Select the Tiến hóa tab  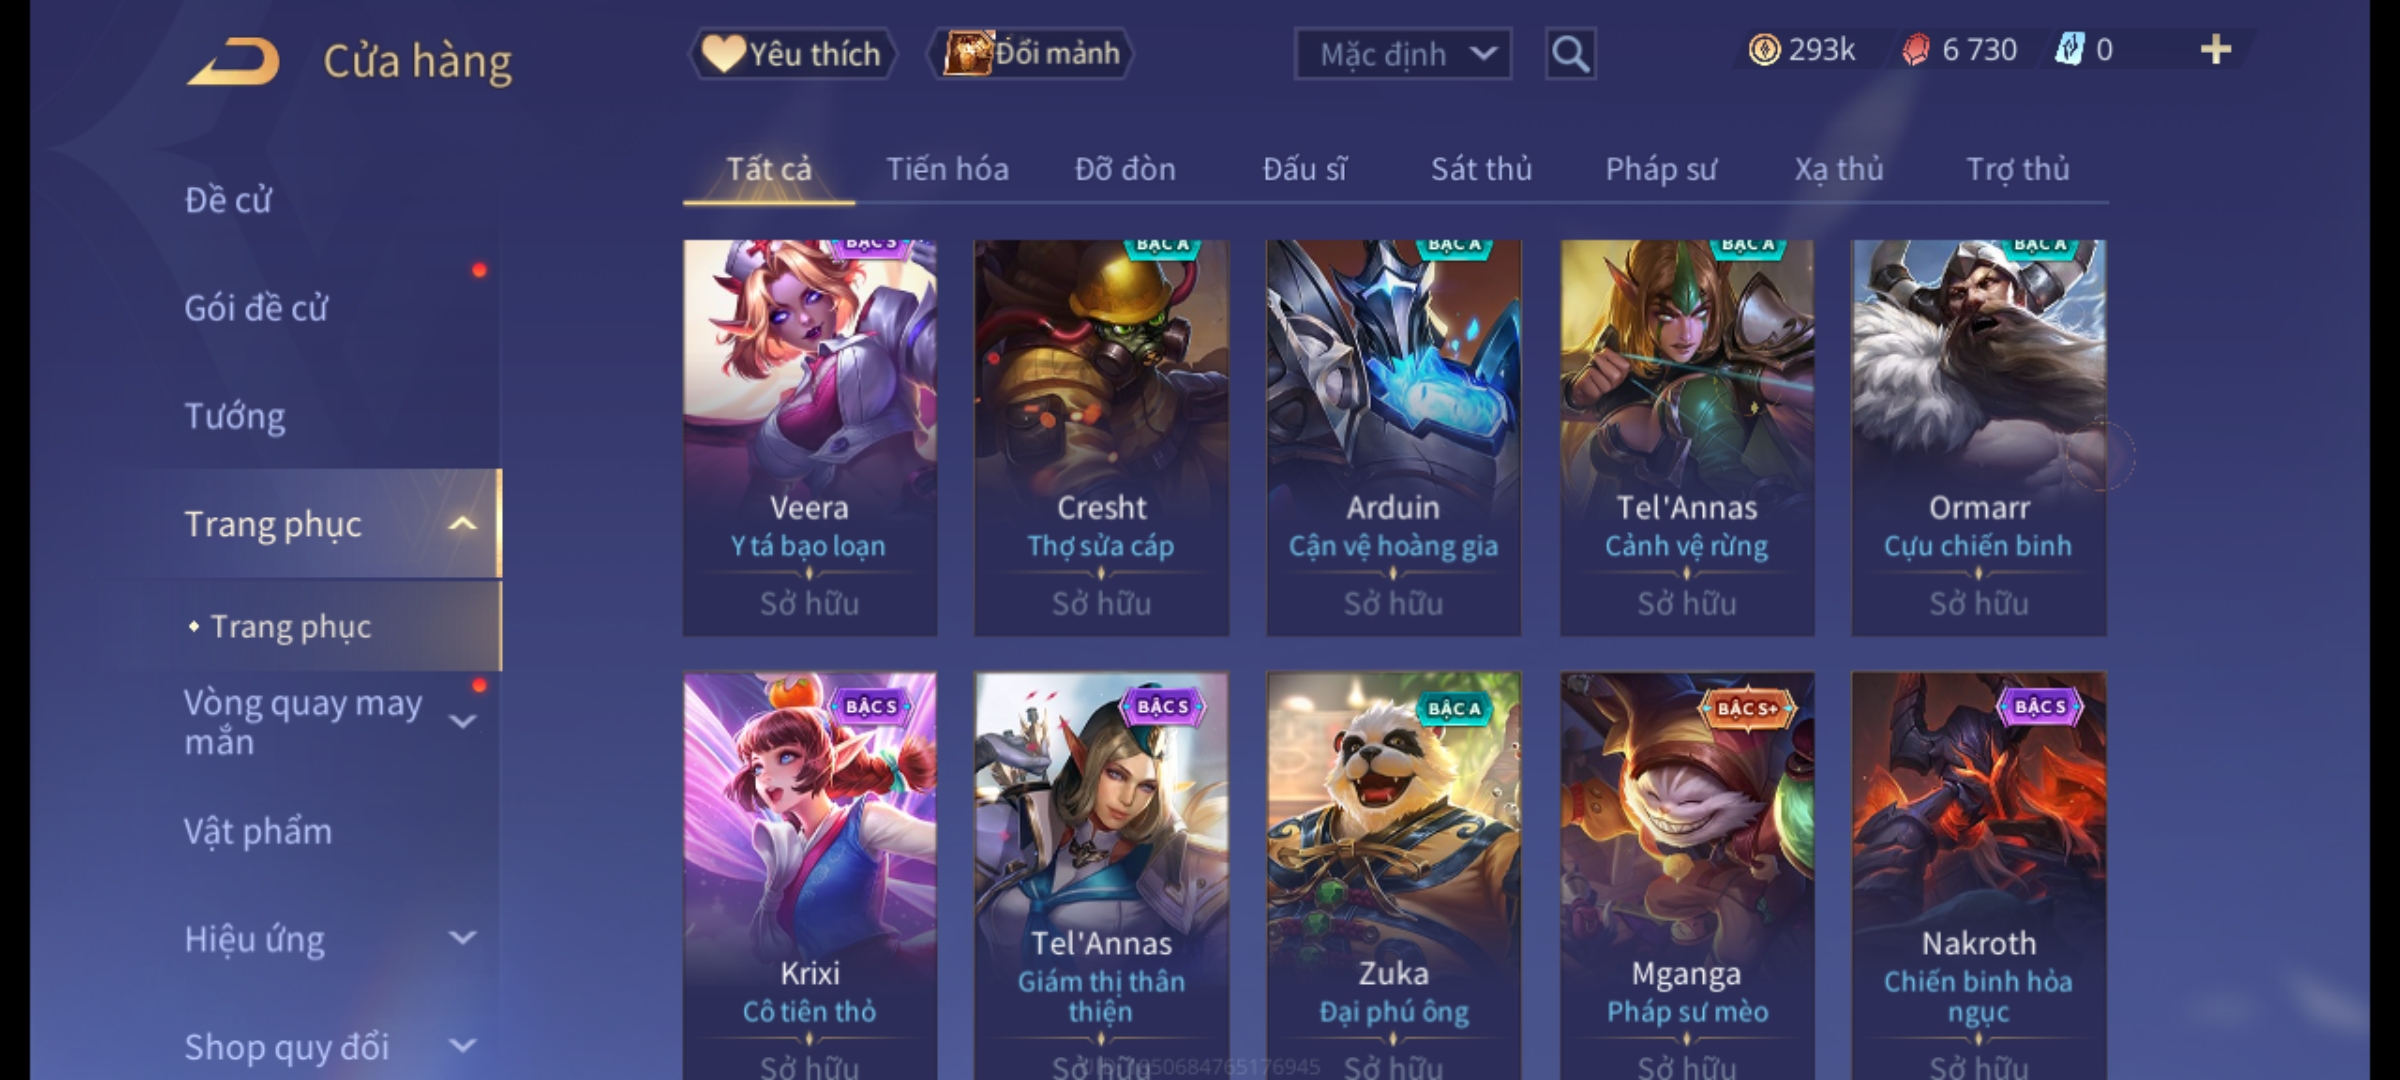tap(947, 169)
